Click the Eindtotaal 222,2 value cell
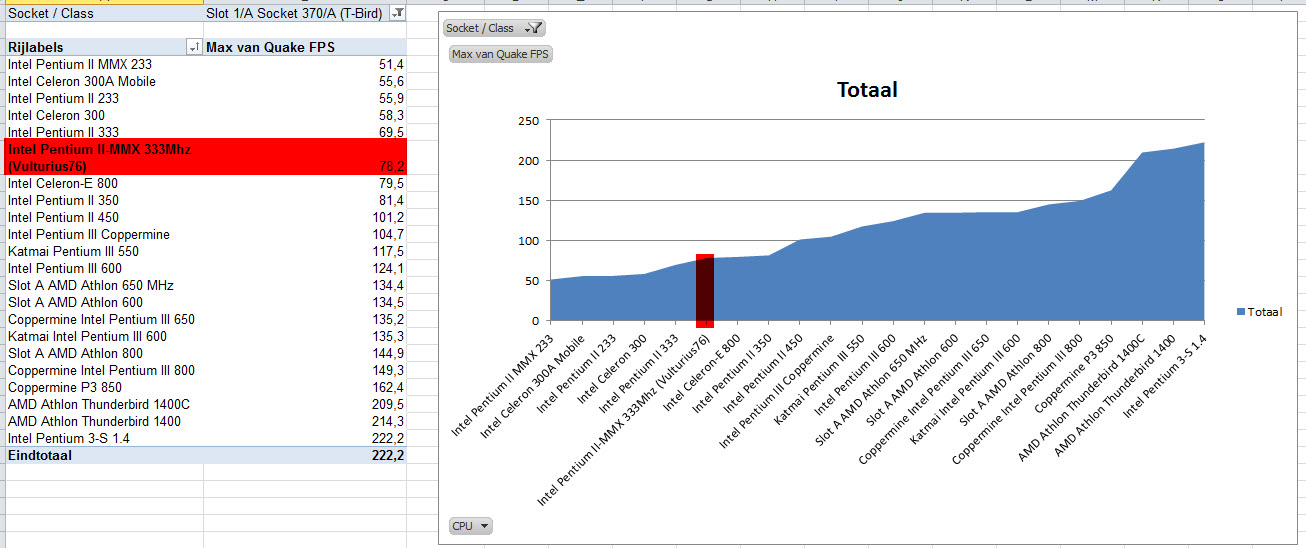Screen dimensions: 1306x548 click(x=304, y=455)
